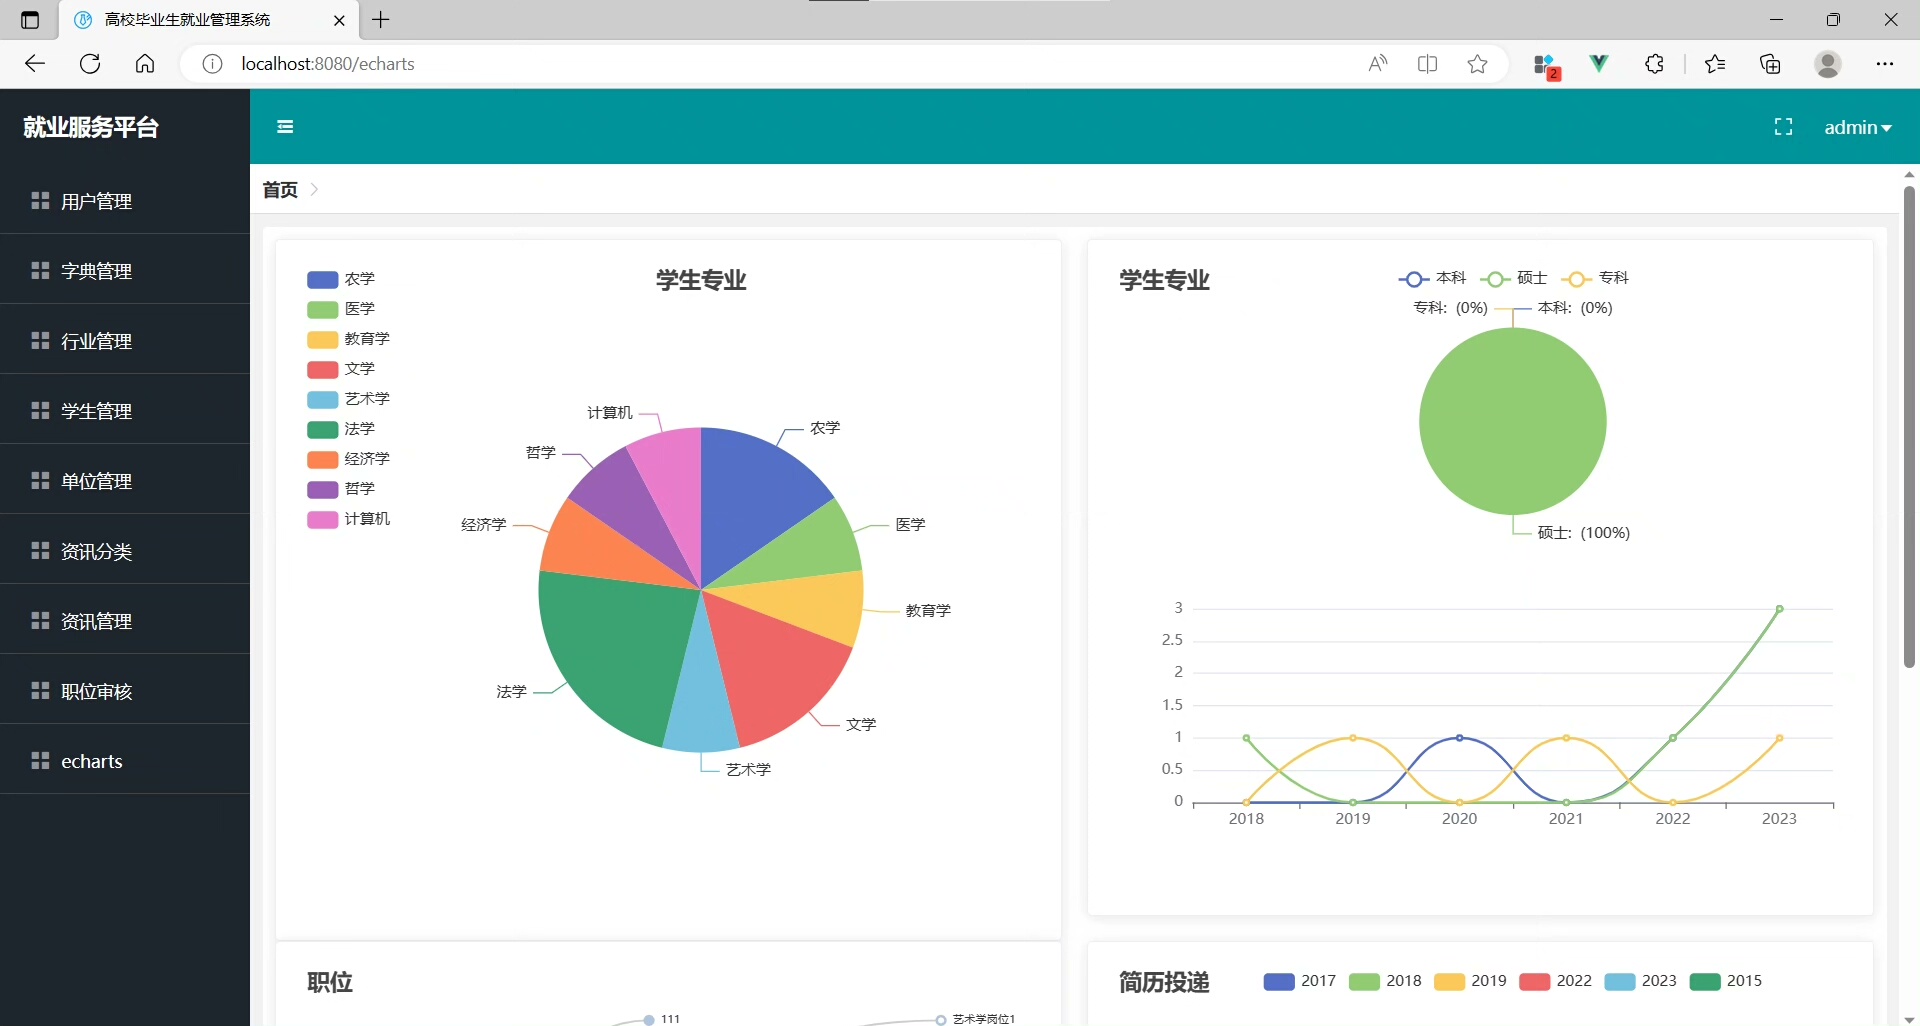Screen dimensions: 1920x1026
Task: Toggle 专科 series legend marker
Action: point(1576,279)
